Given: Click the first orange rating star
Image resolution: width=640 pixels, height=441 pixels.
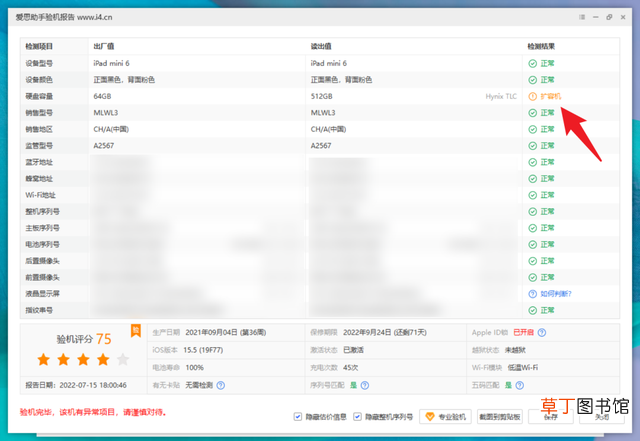Looking at the screenshot, I should click(44, 360).
